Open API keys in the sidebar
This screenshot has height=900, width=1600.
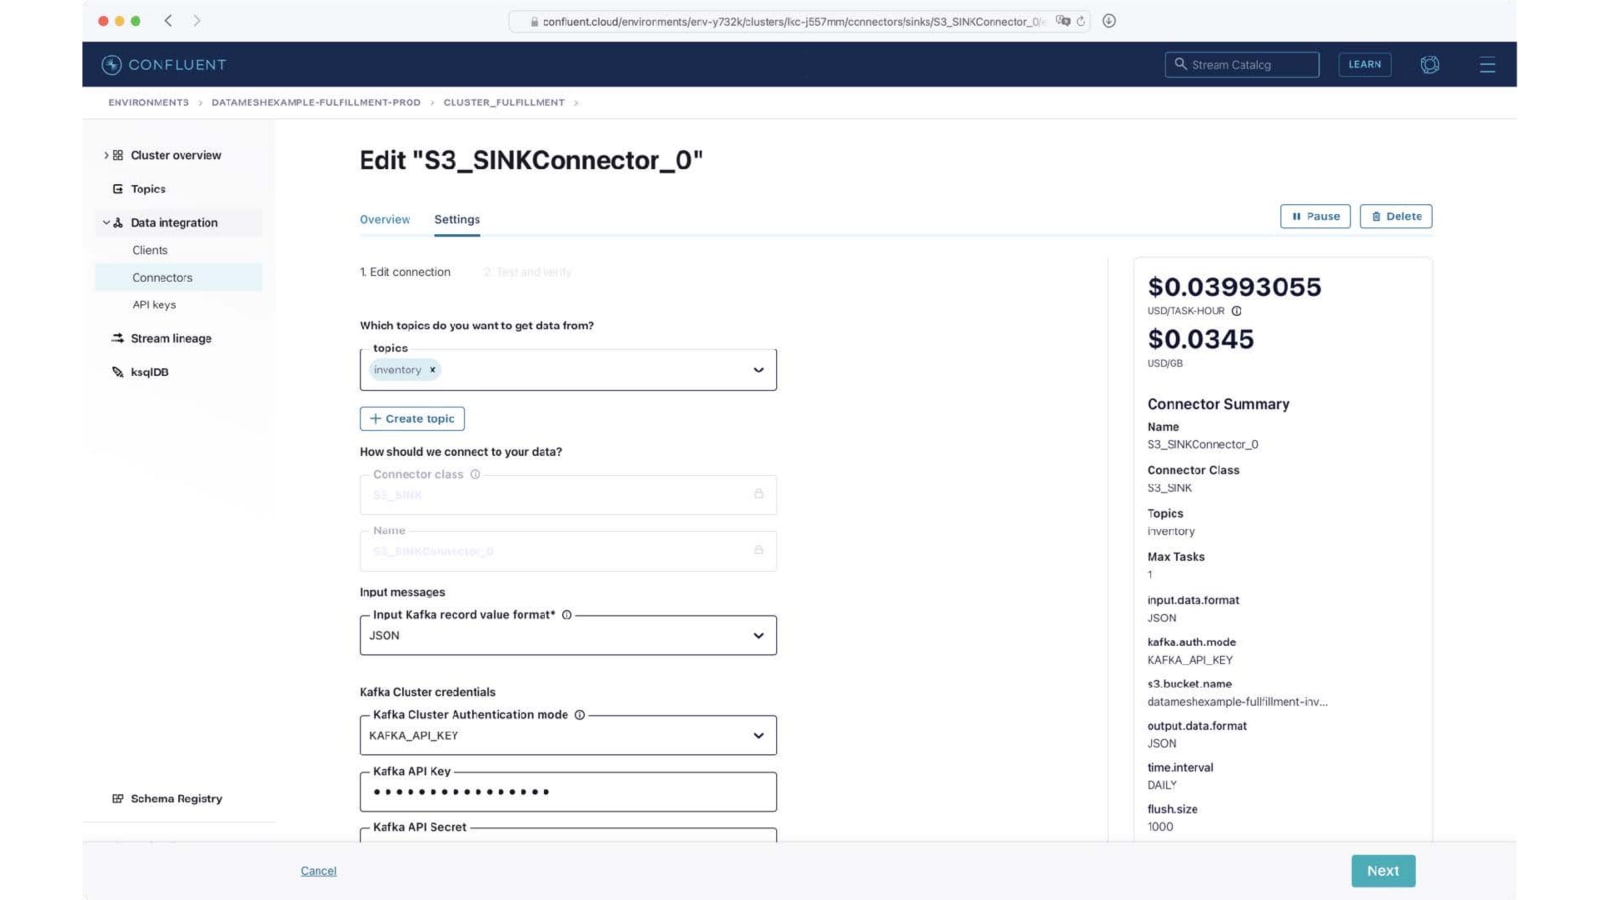click(154, 305)
